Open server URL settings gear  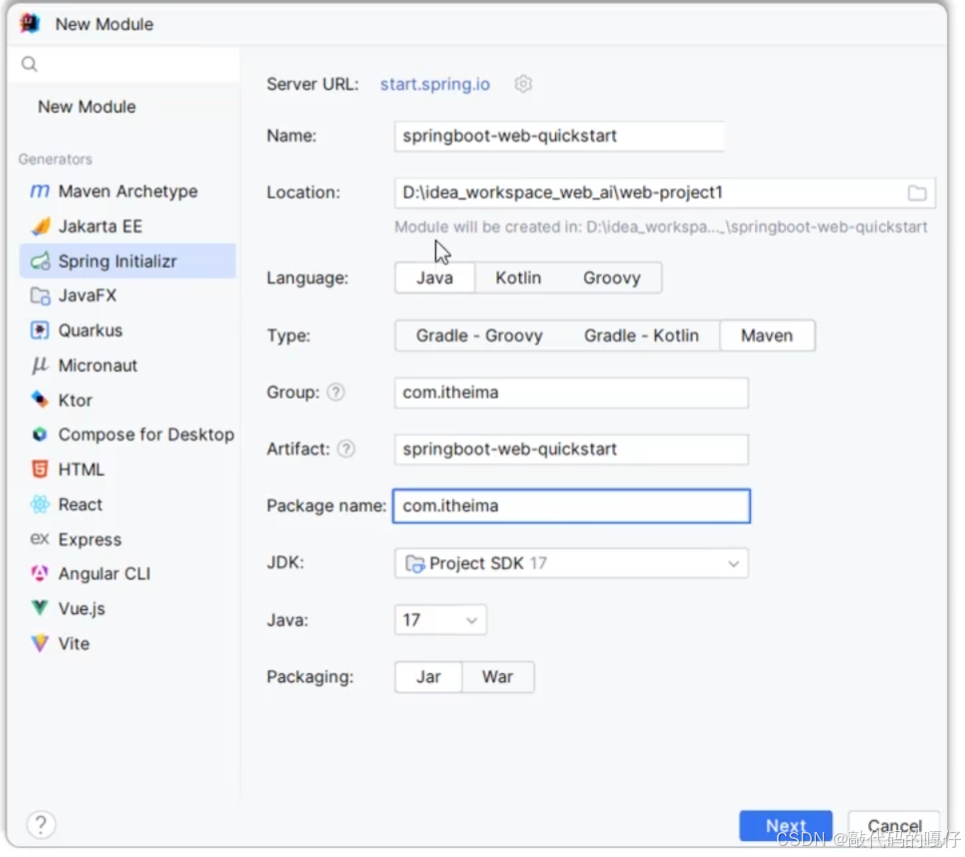pos(523,84)
